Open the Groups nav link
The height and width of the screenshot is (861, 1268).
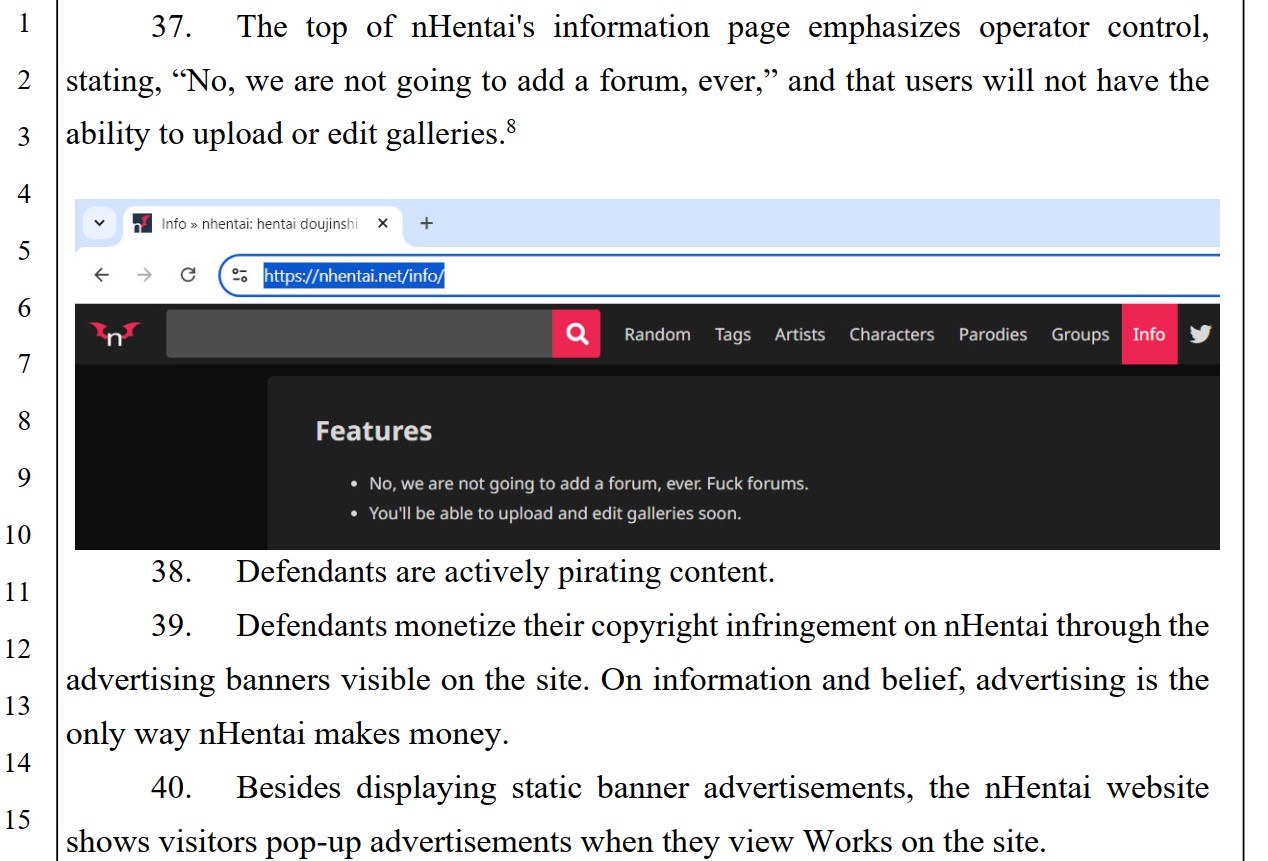(x=1080, y=335)
